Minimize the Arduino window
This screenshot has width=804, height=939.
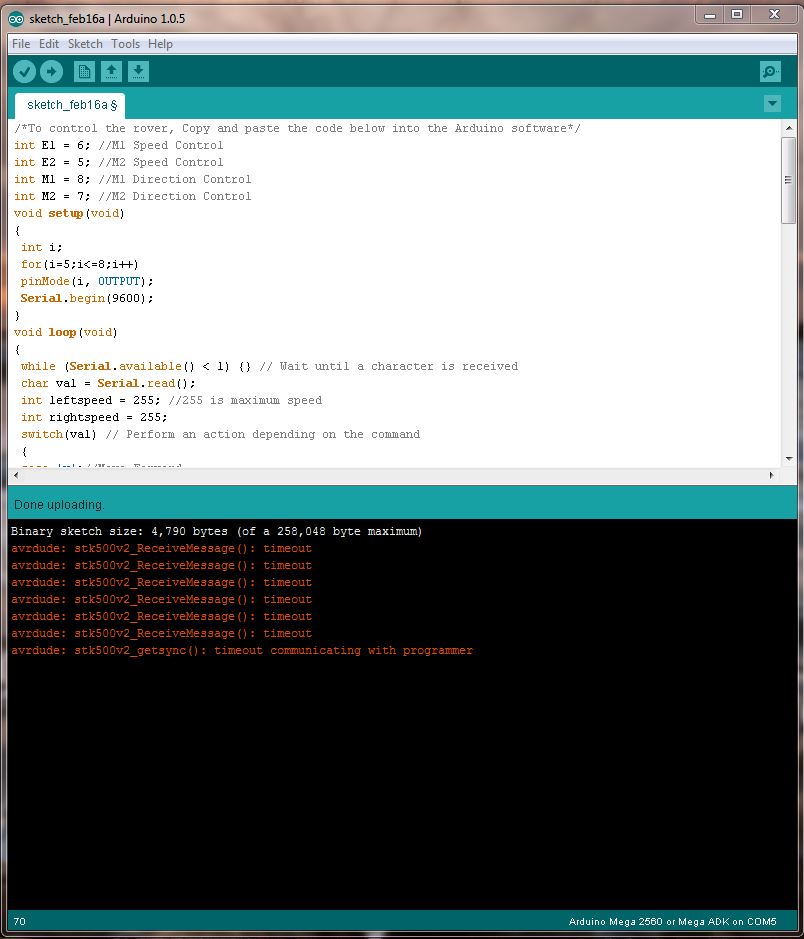pyautogui.click(x=710, y=15)
